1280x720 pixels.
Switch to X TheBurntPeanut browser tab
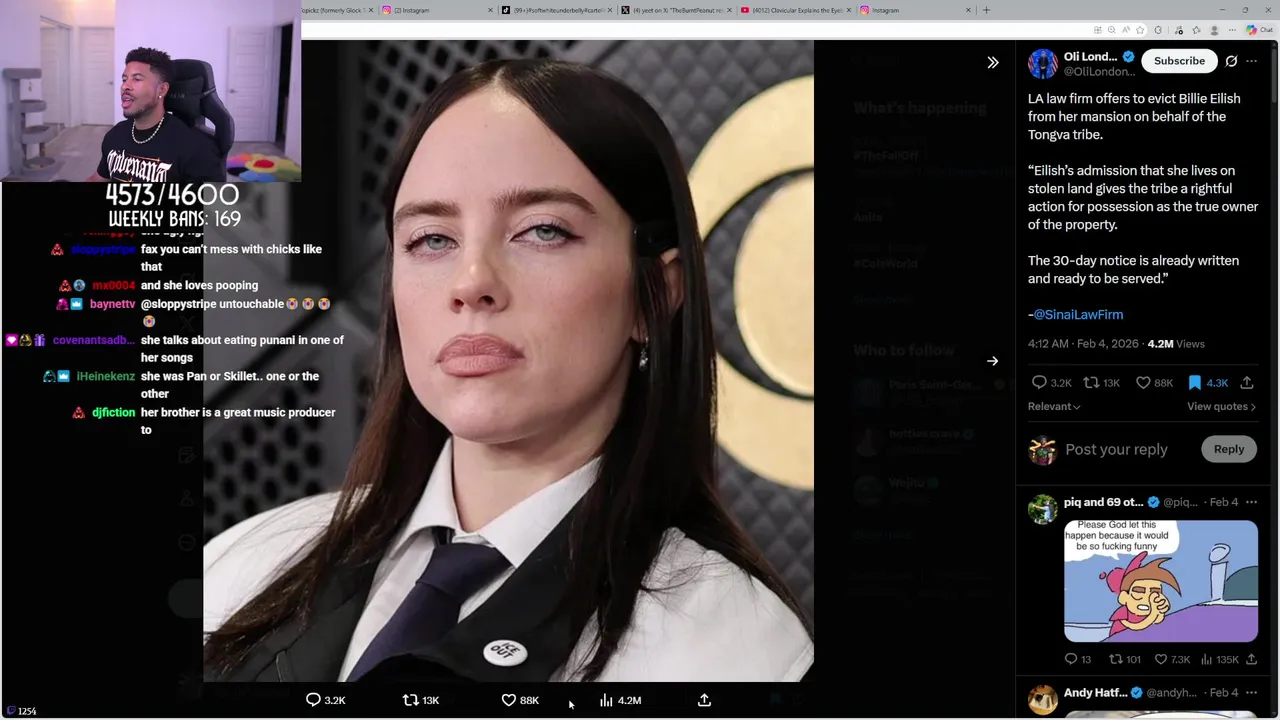pos(675,10)
